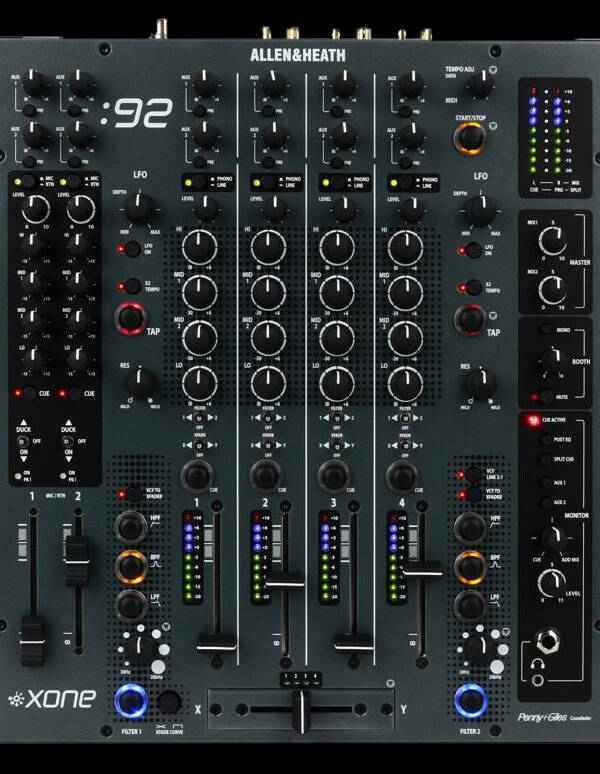Switch channel 2 PHONO/LINE selector
Screen dimensions: 600x774
267,182
